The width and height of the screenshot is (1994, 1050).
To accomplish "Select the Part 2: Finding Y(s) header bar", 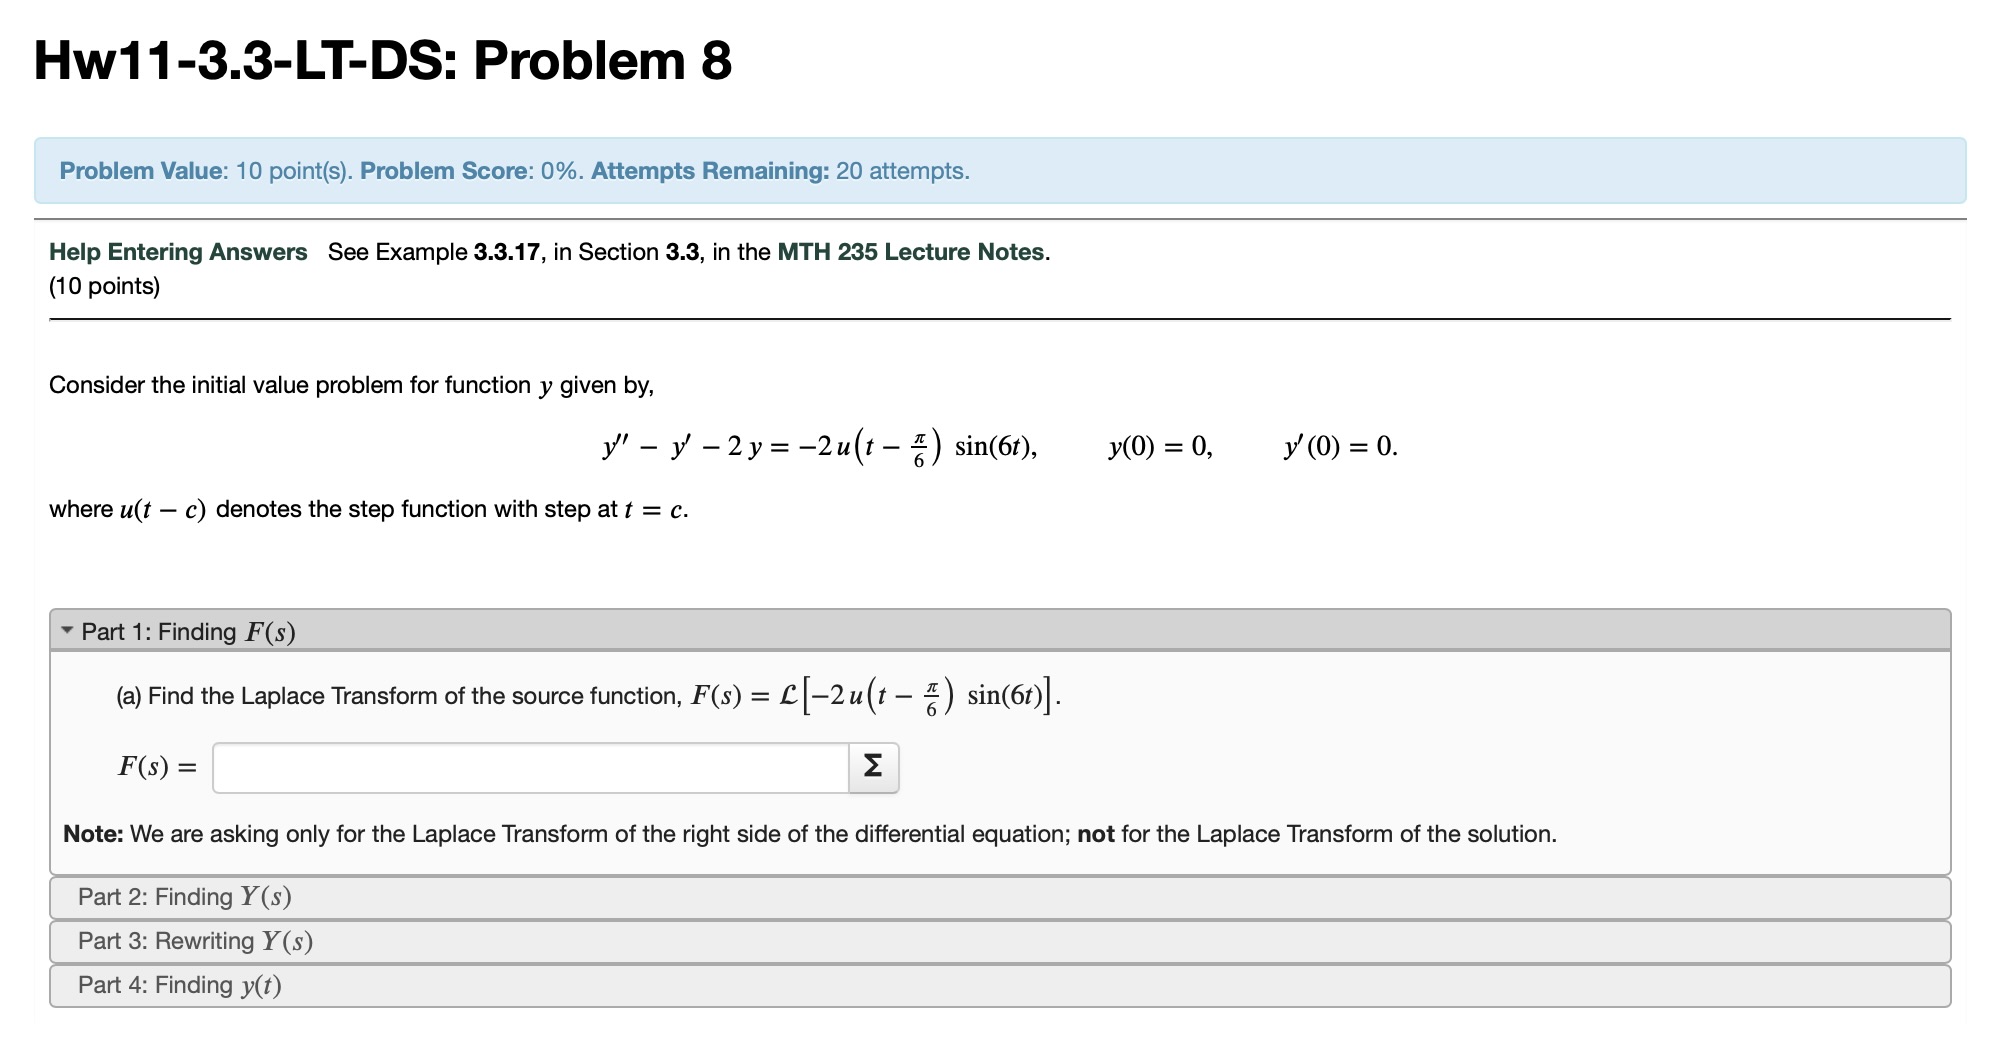I will tap(185, 897).
